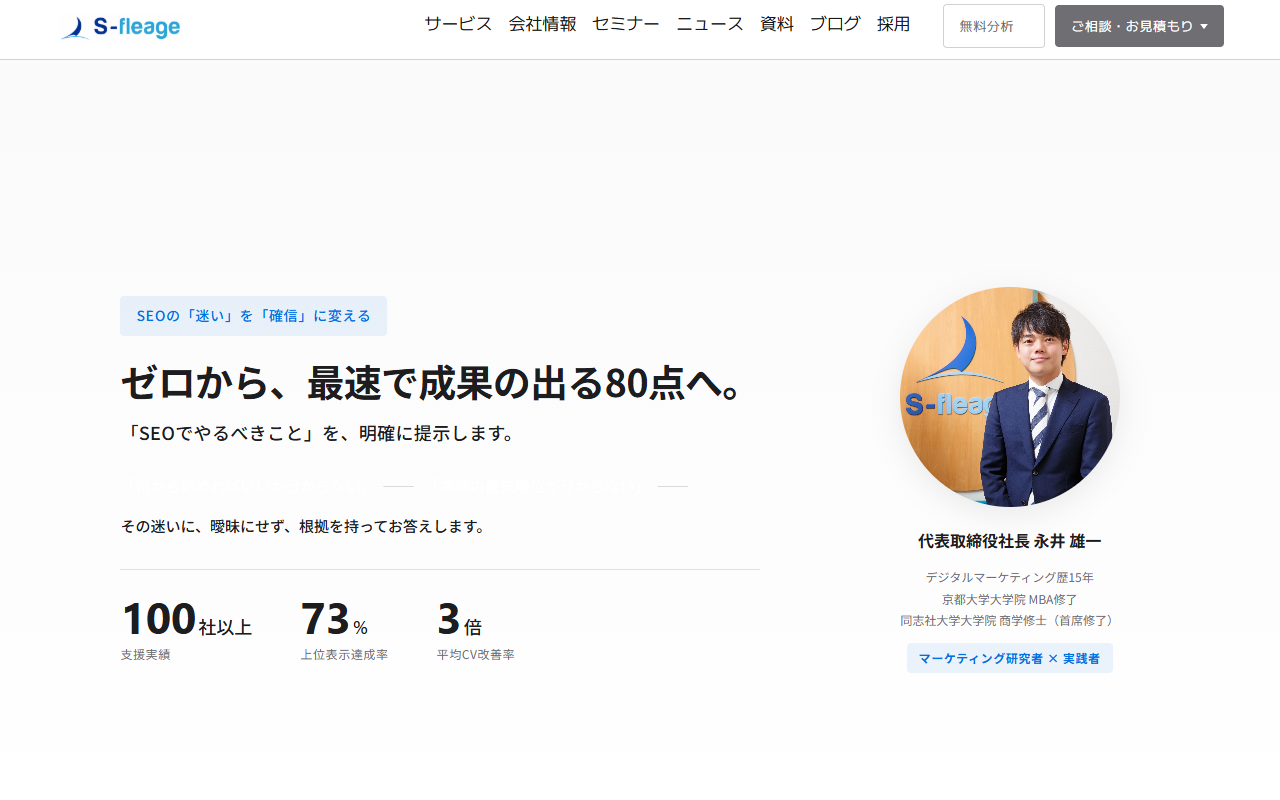Click the ゼロから、最速で成果の出る80点へ headline

click(x=431, y=383)
